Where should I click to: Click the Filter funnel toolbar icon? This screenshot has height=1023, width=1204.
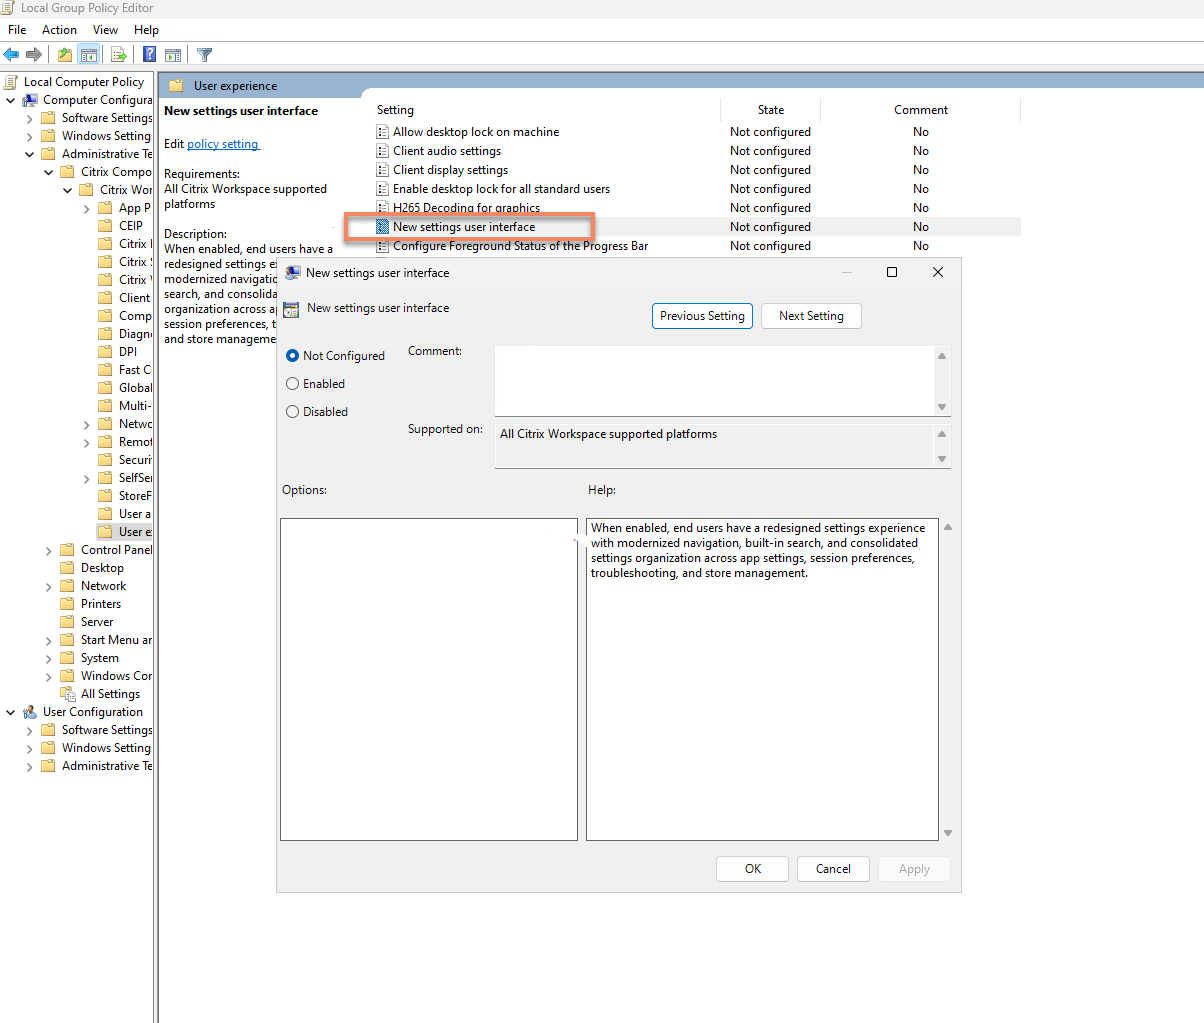click(204, 55)
